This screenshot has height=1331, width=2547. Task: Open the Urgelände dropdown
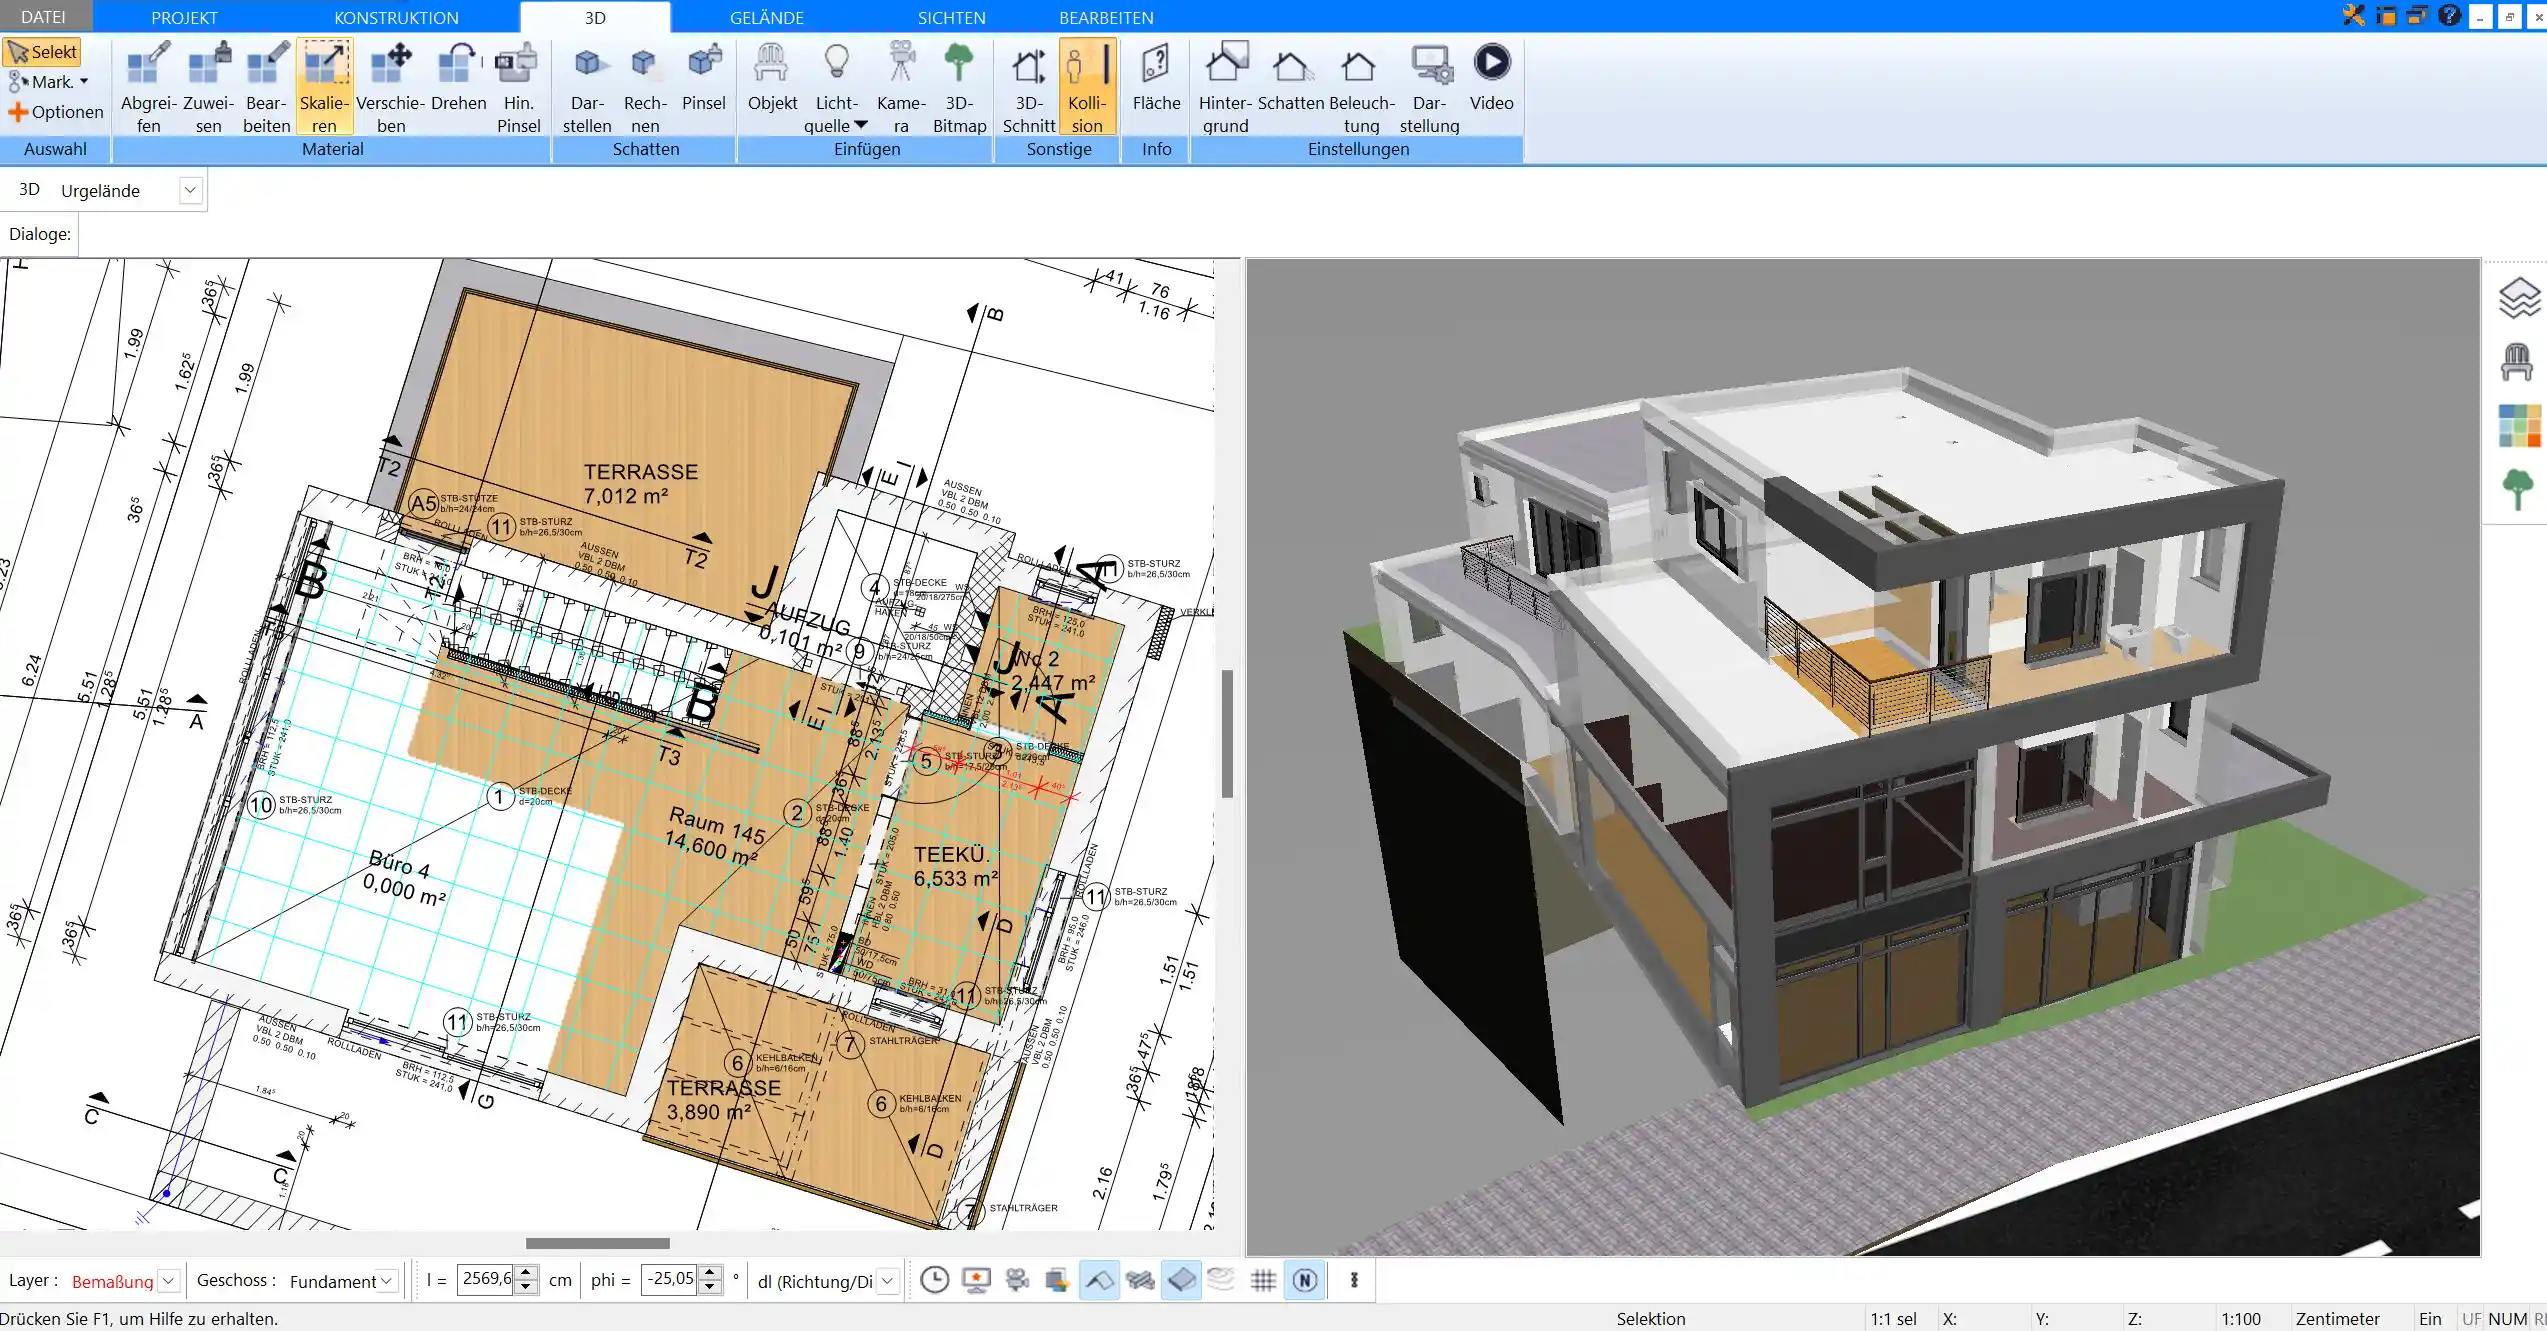(191, 190)
